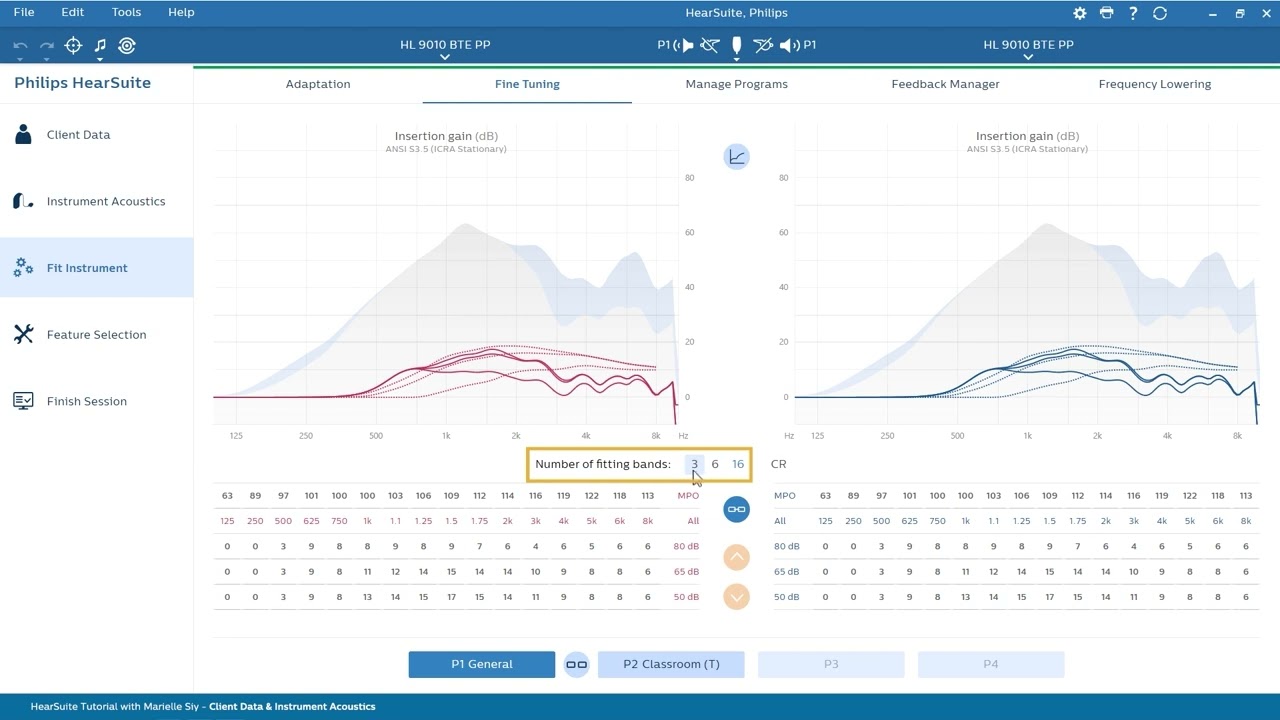
Task: Mute left P1 instrument speaker icon
Action: click(685, 45)
